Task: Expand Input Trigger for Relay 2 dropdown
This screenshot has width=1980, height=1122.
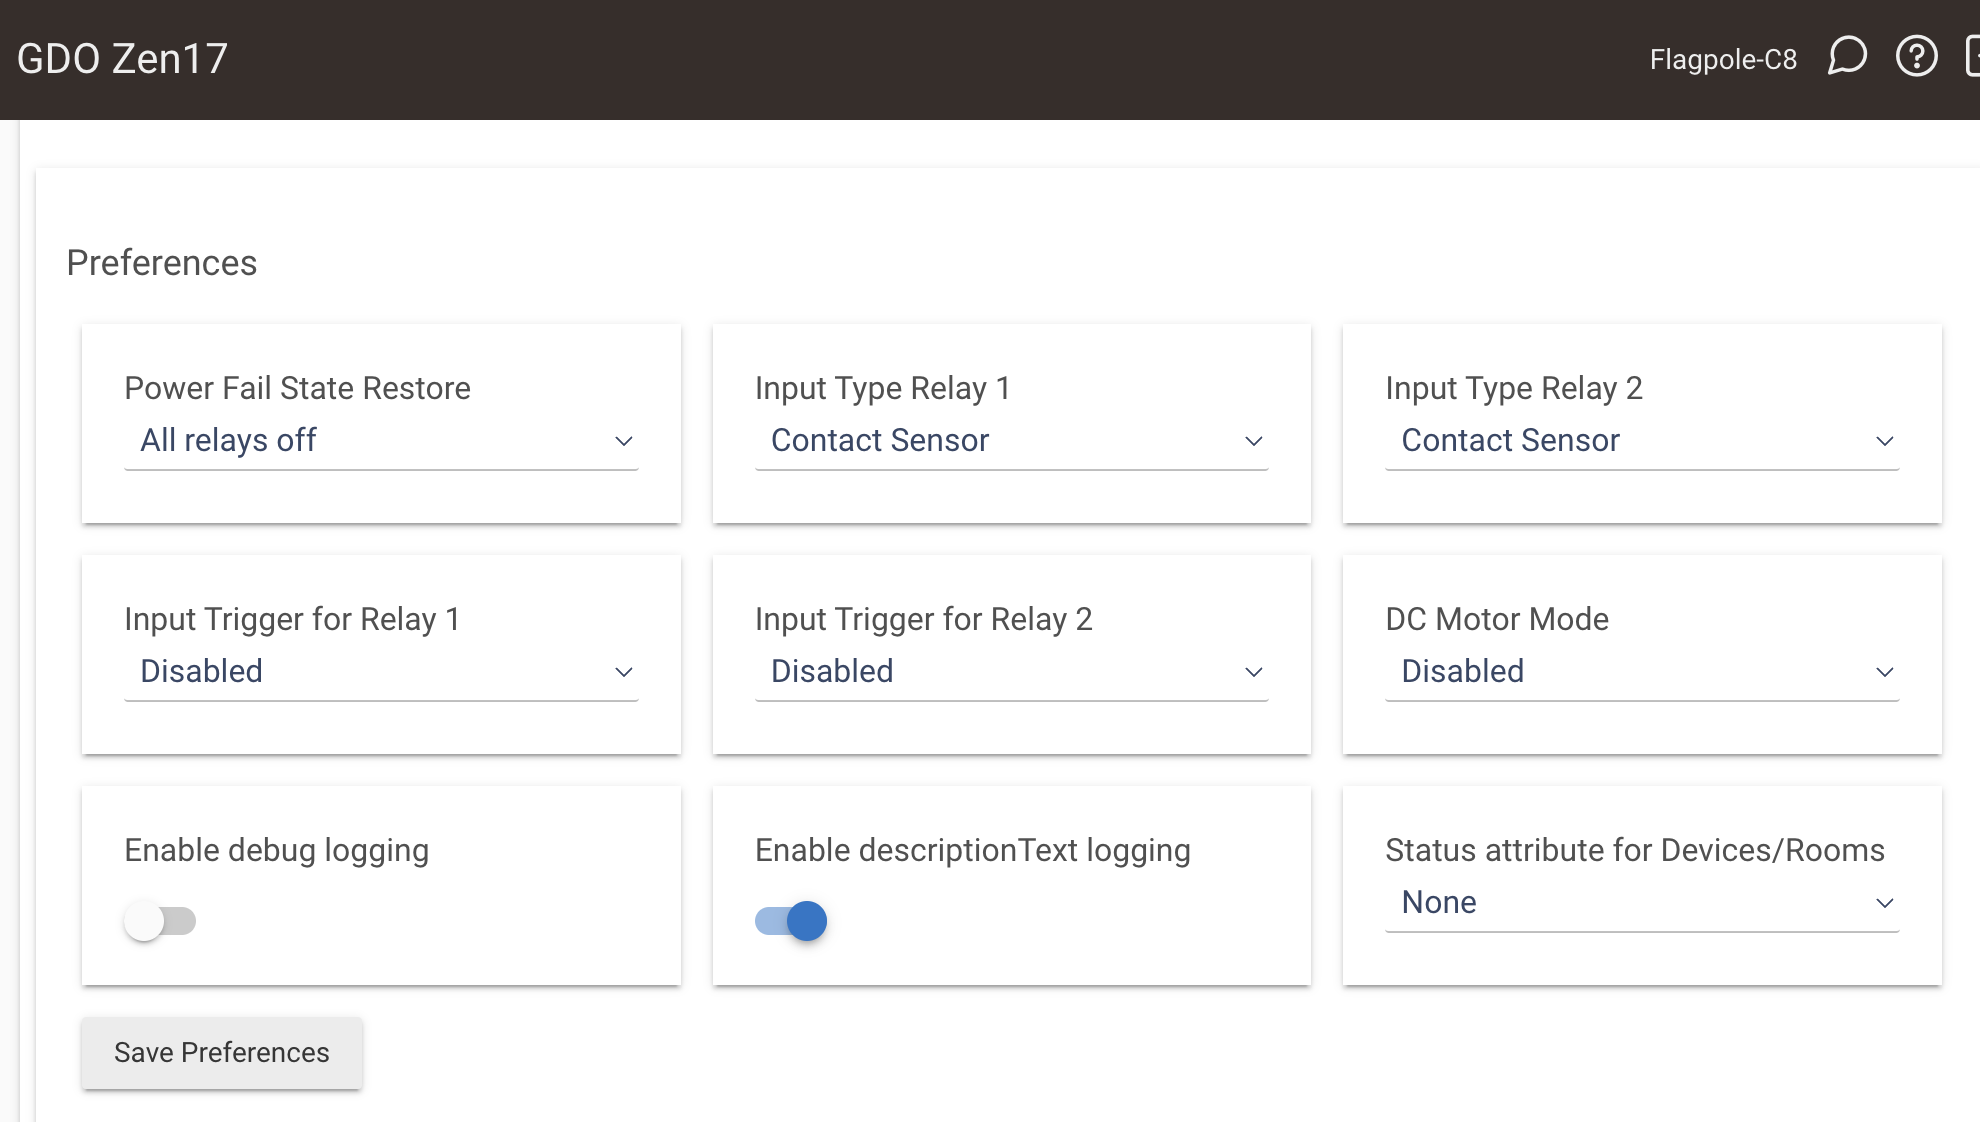Action: [x=1010, y=672]
